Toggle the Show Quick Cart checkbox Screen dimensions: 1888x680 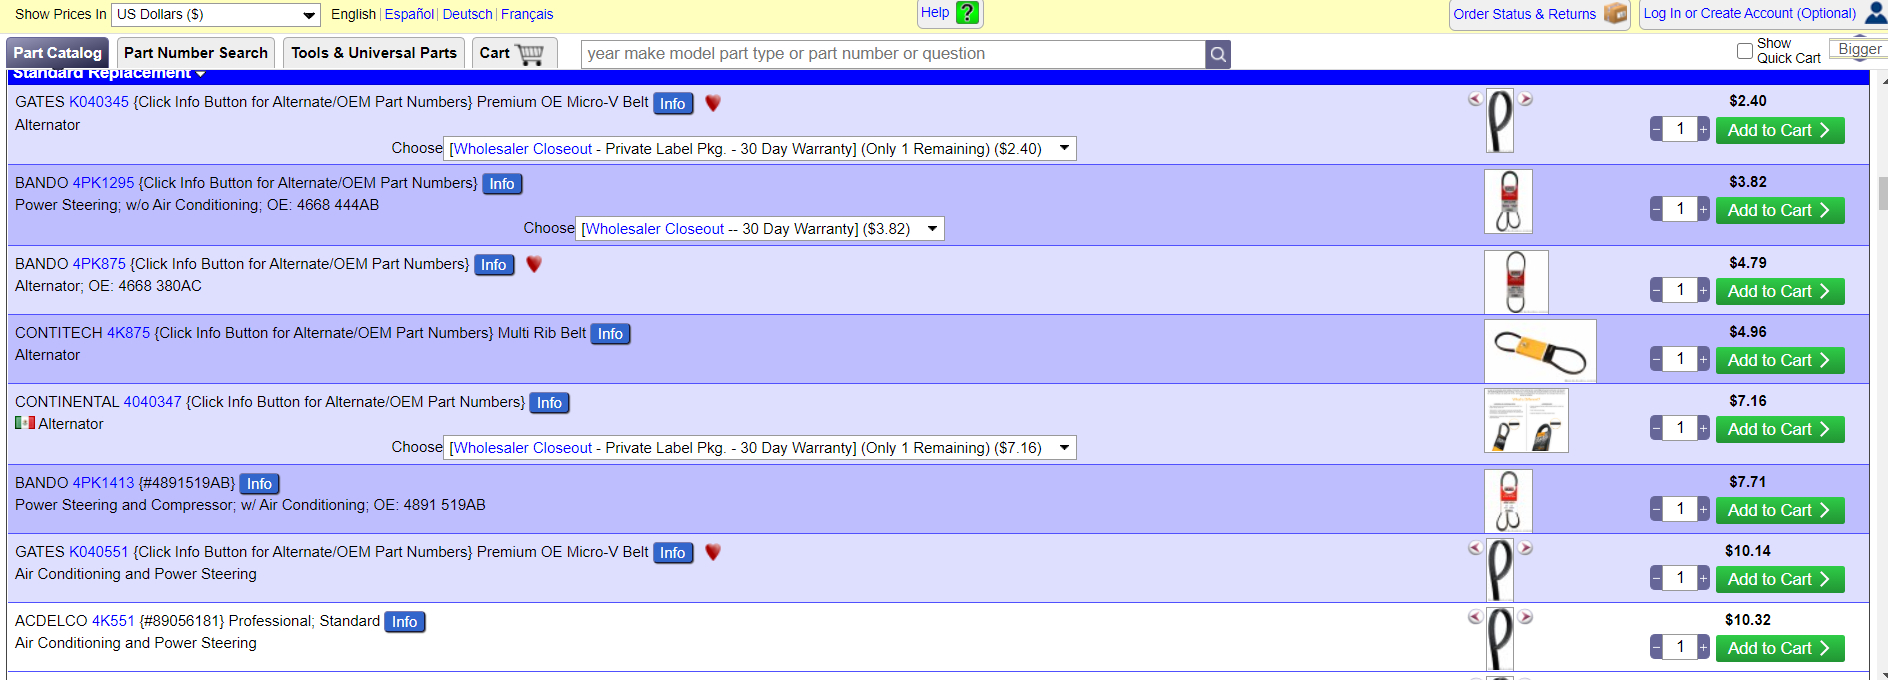point(1745,51)
